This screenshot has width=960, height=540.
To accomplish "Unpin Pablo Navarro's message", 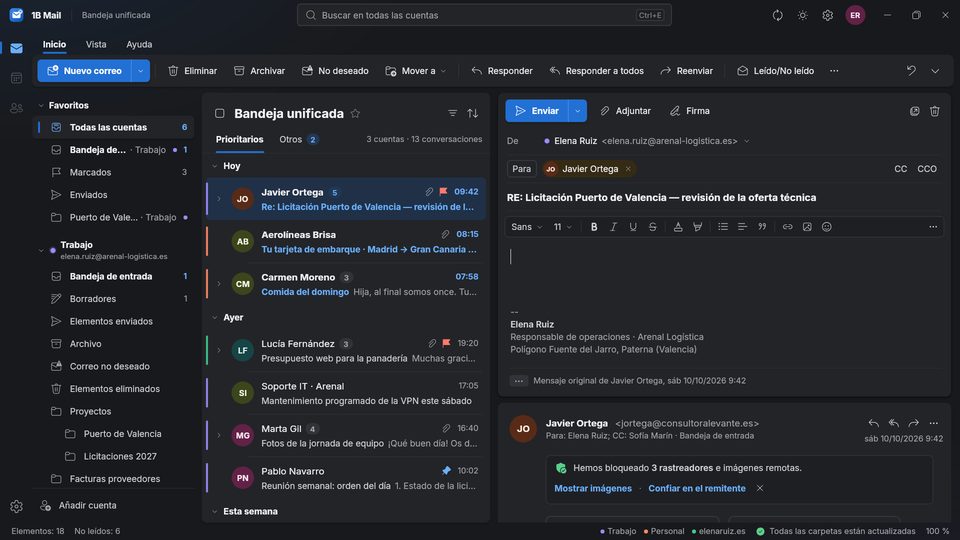I will tap(446, 471).
